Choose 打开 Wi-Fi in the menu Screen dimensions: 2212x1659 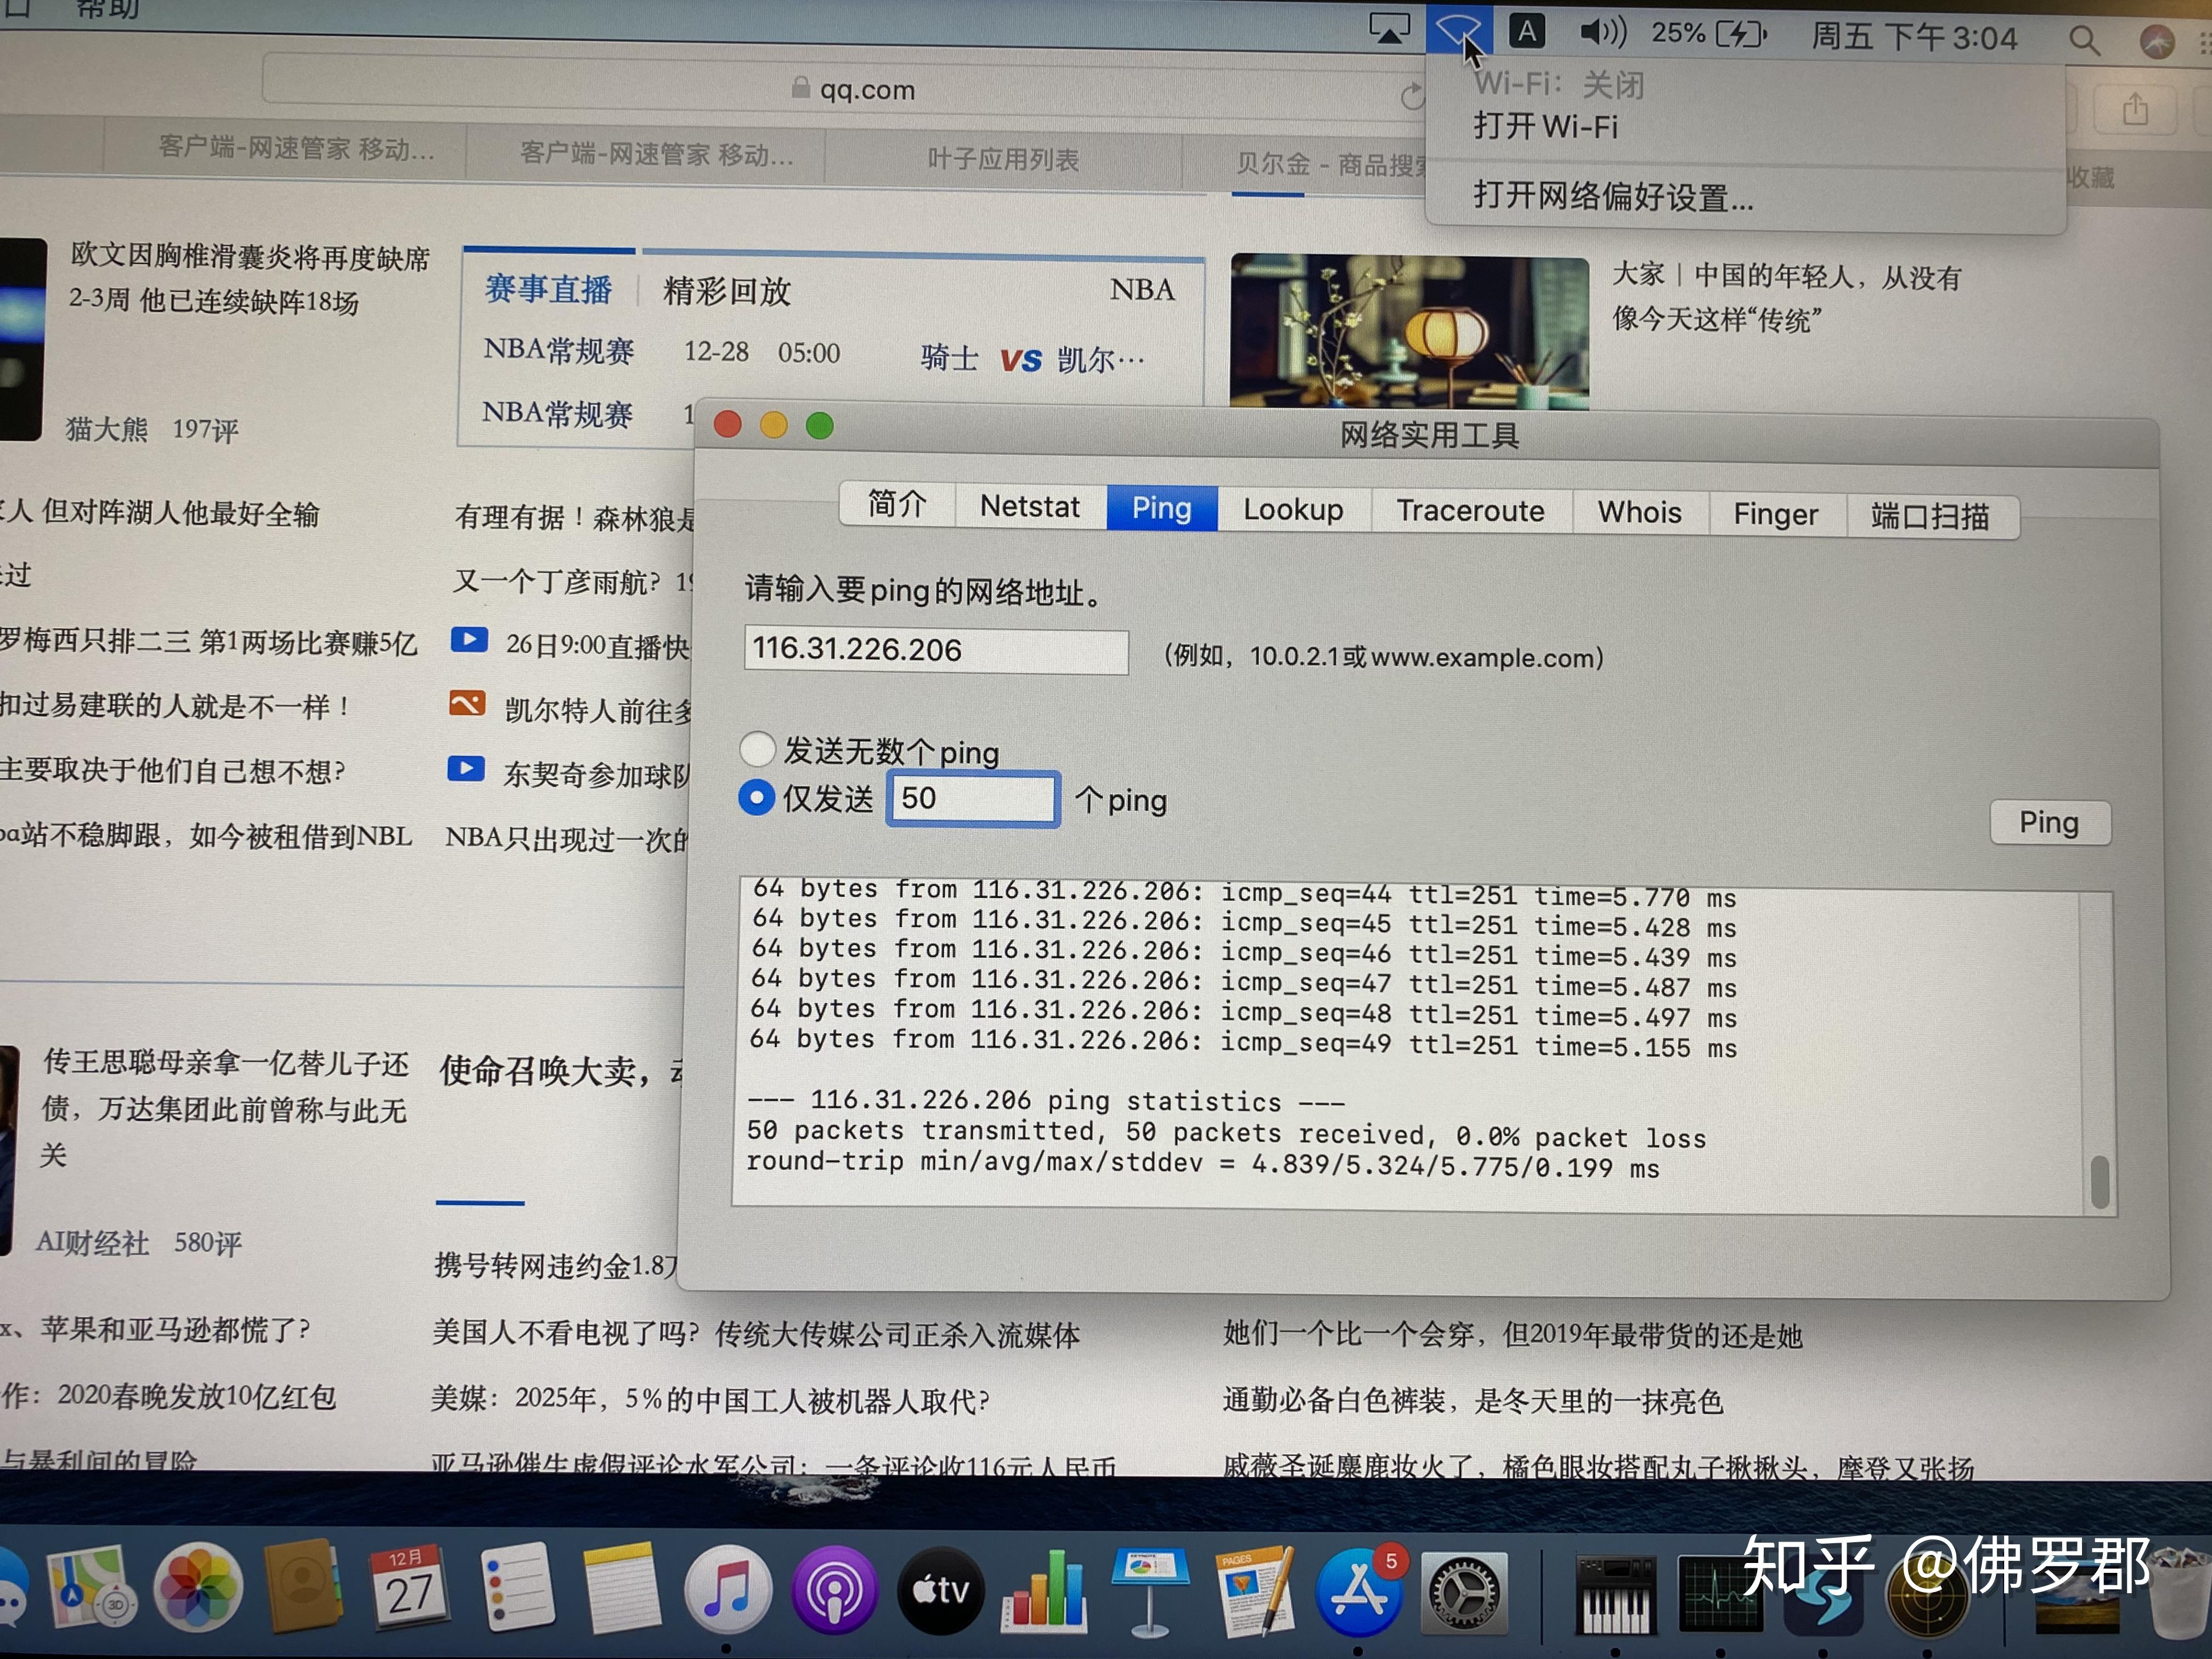click(x=1545, y=128)
